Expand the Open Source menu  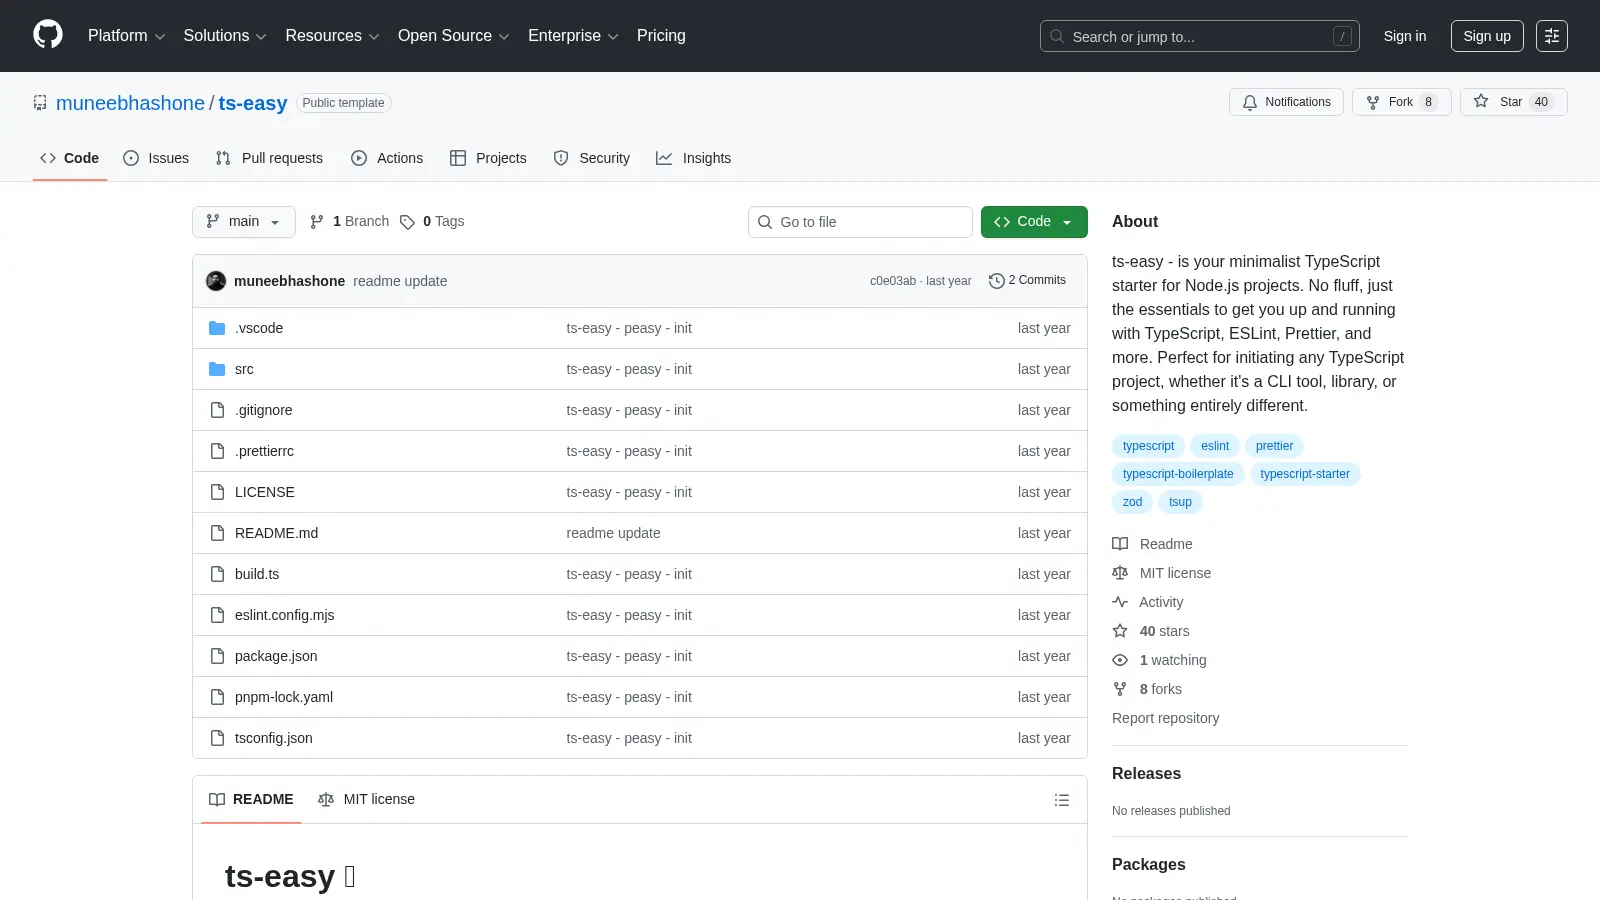454,36
